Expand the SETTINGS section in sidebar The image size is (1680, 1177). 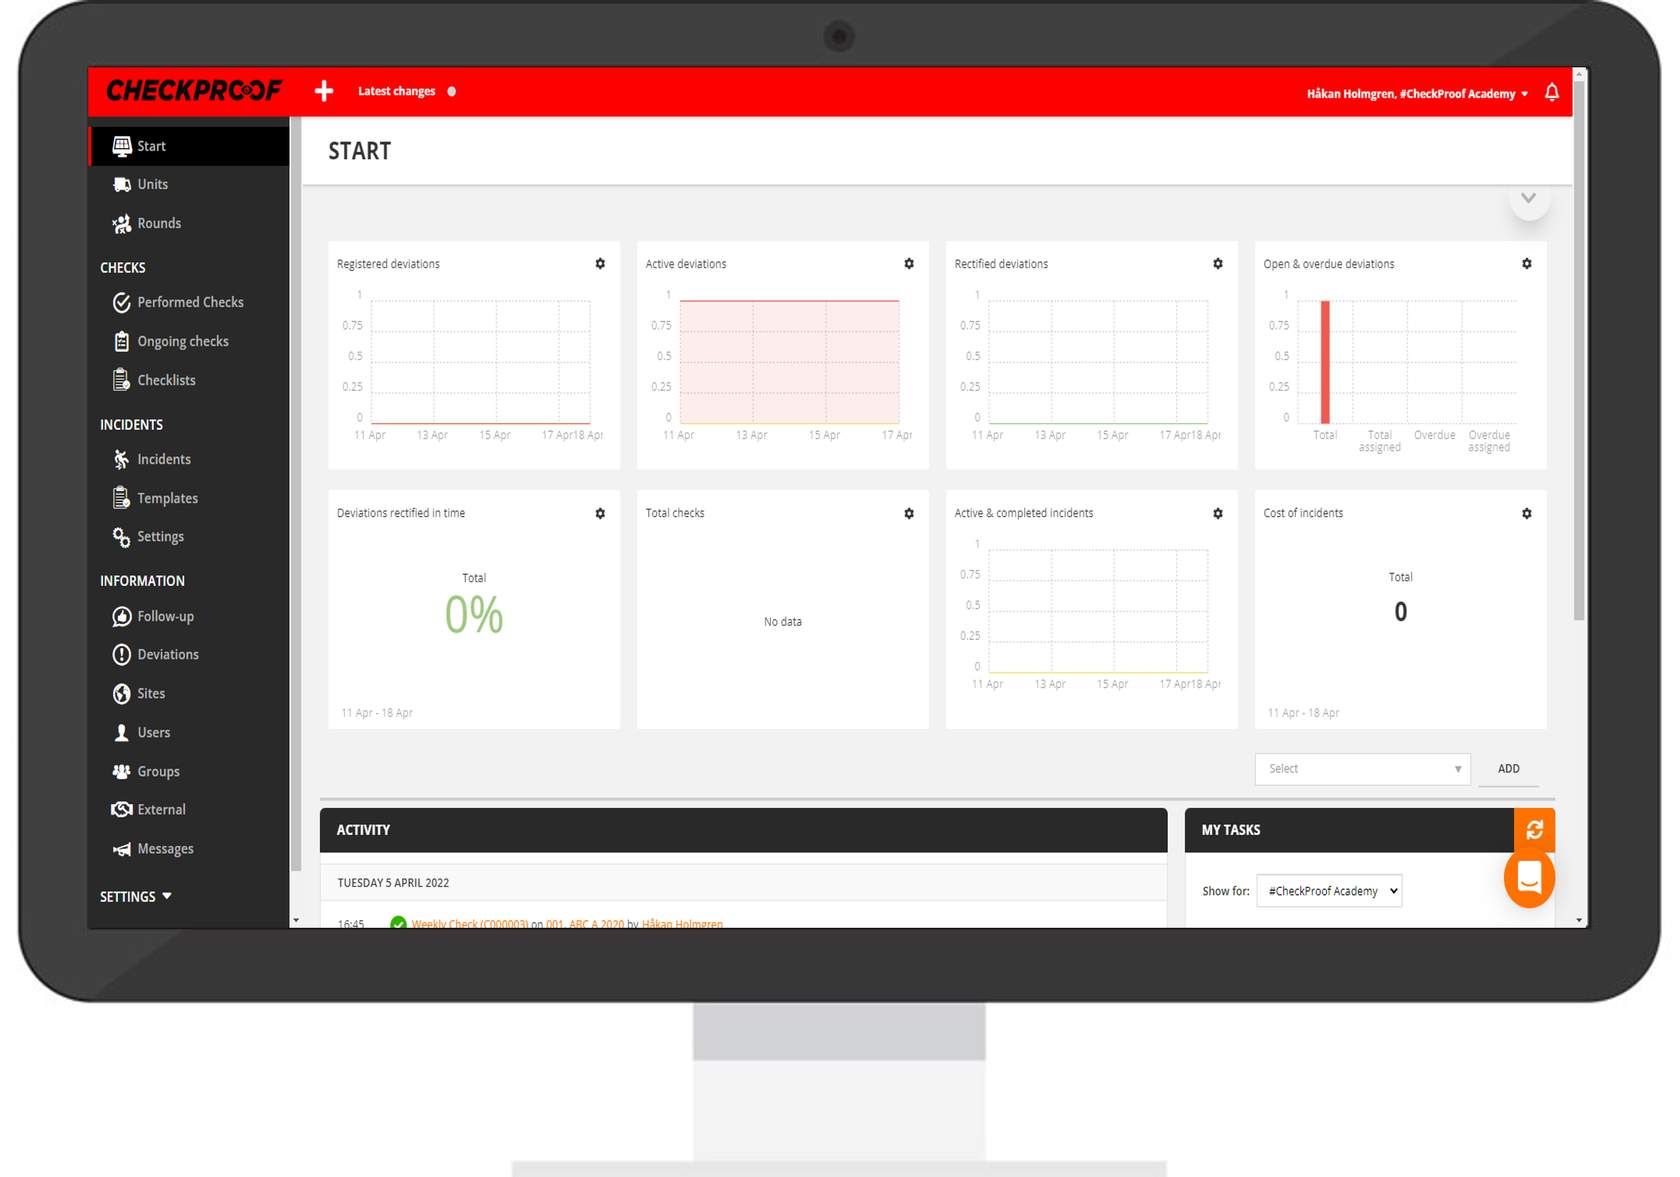pos(136,897)
